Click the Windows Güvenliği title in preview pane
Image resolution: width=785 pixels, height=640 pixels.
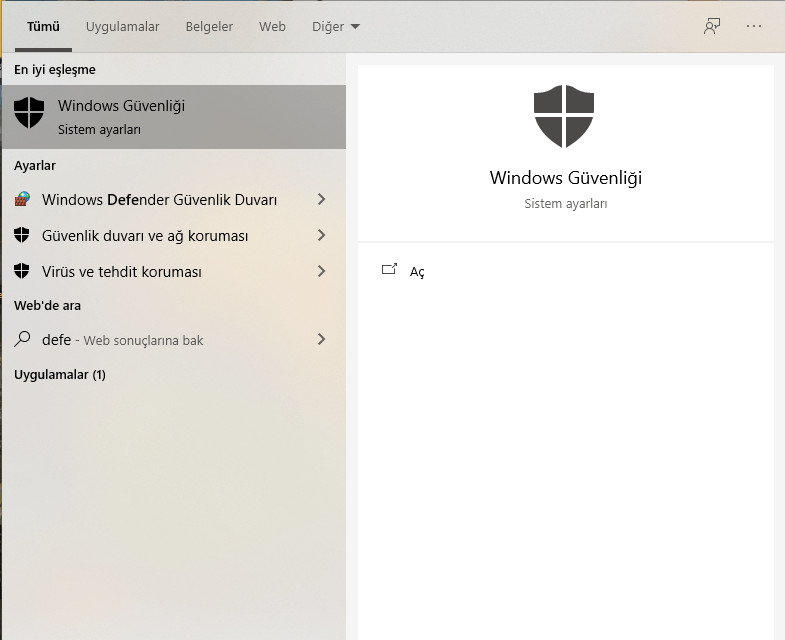point(566,178)
